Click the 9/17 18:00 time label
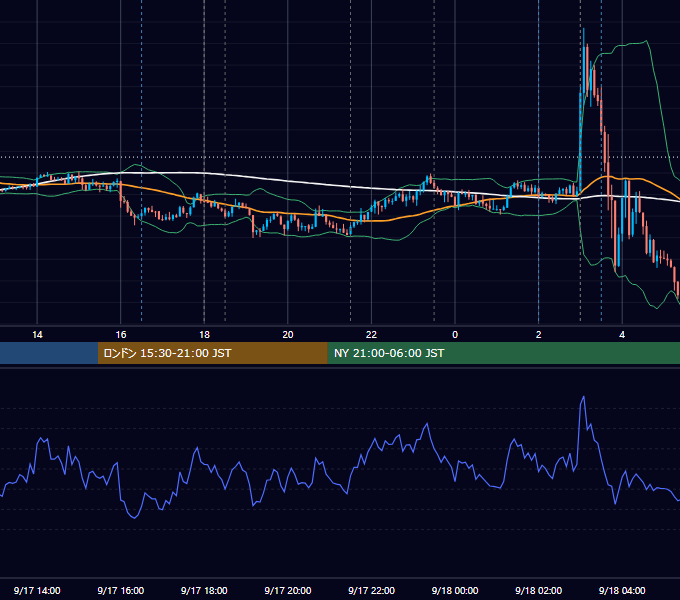Image resolution: width=680 pixels, height=600 pixels. 204,590
